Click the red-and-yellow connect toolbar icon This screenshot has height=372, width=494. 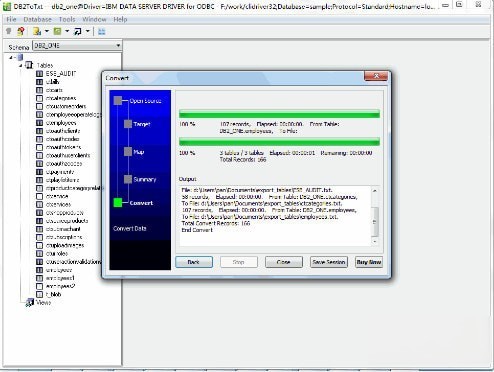coord(21,31)
